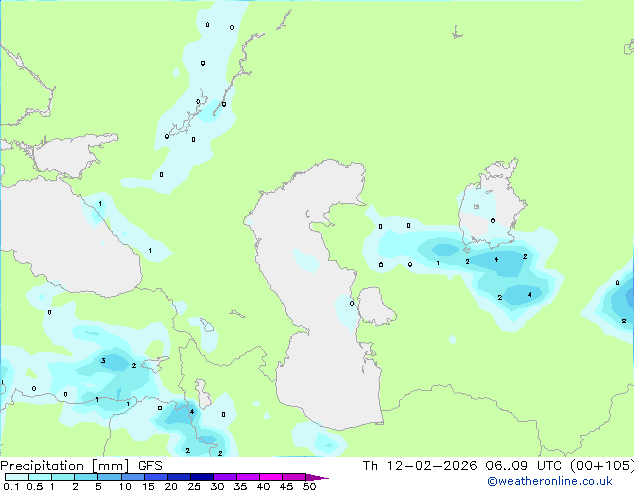The height and width of the screenshot is (490, 634).
Task: Click the 'Th 12-02-2026' date text
Action: point(420,466)
